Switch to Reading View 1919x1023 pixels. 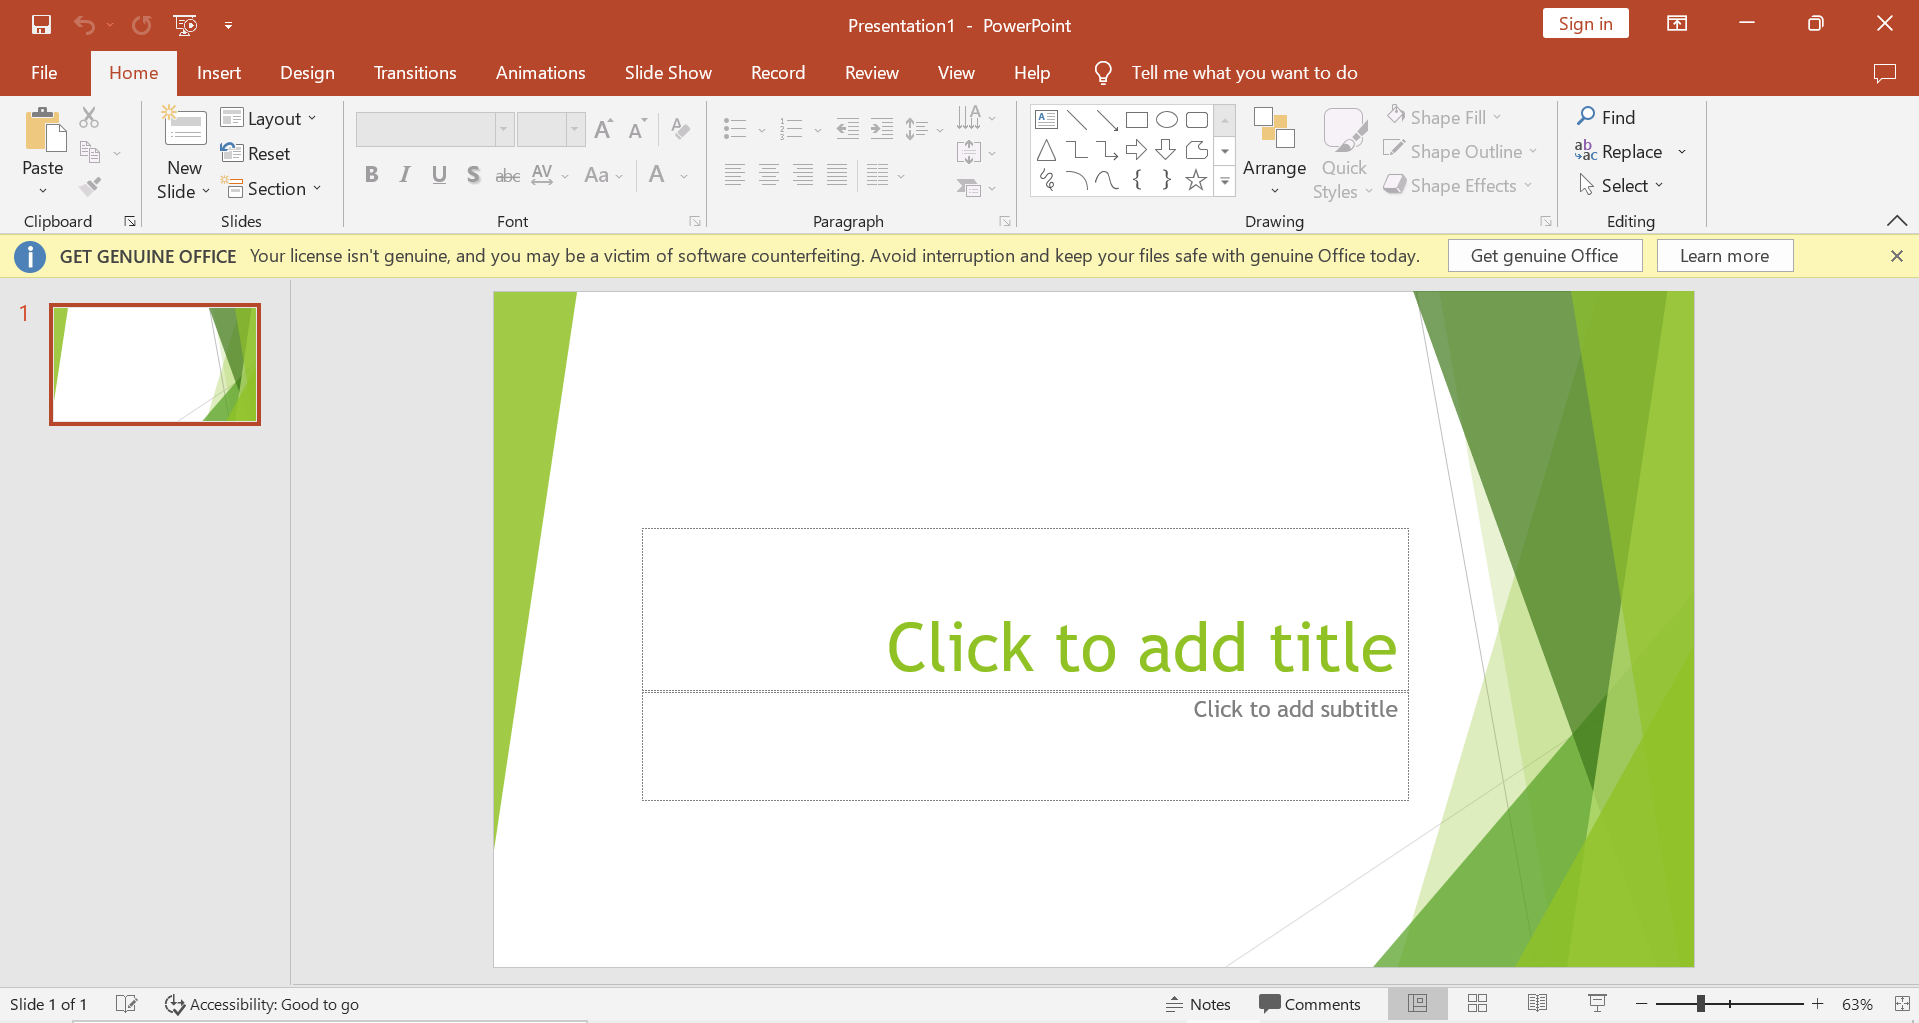click(x=1537, y=1003)
